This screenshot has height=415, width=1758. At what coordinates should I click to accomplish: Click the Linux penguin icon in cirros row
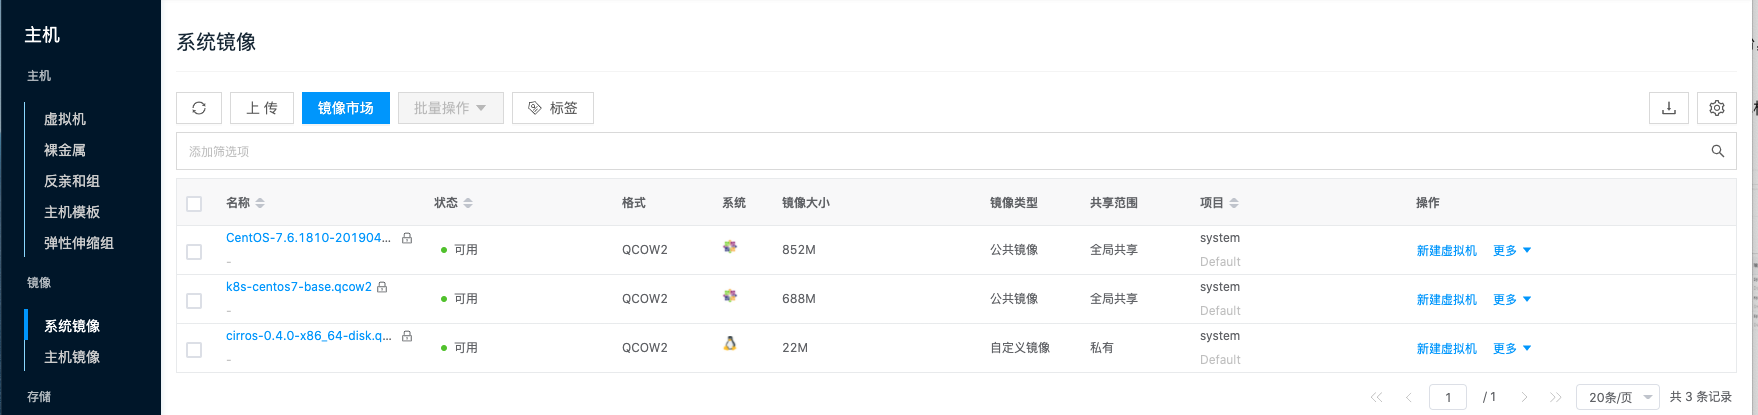click(730, 343)
